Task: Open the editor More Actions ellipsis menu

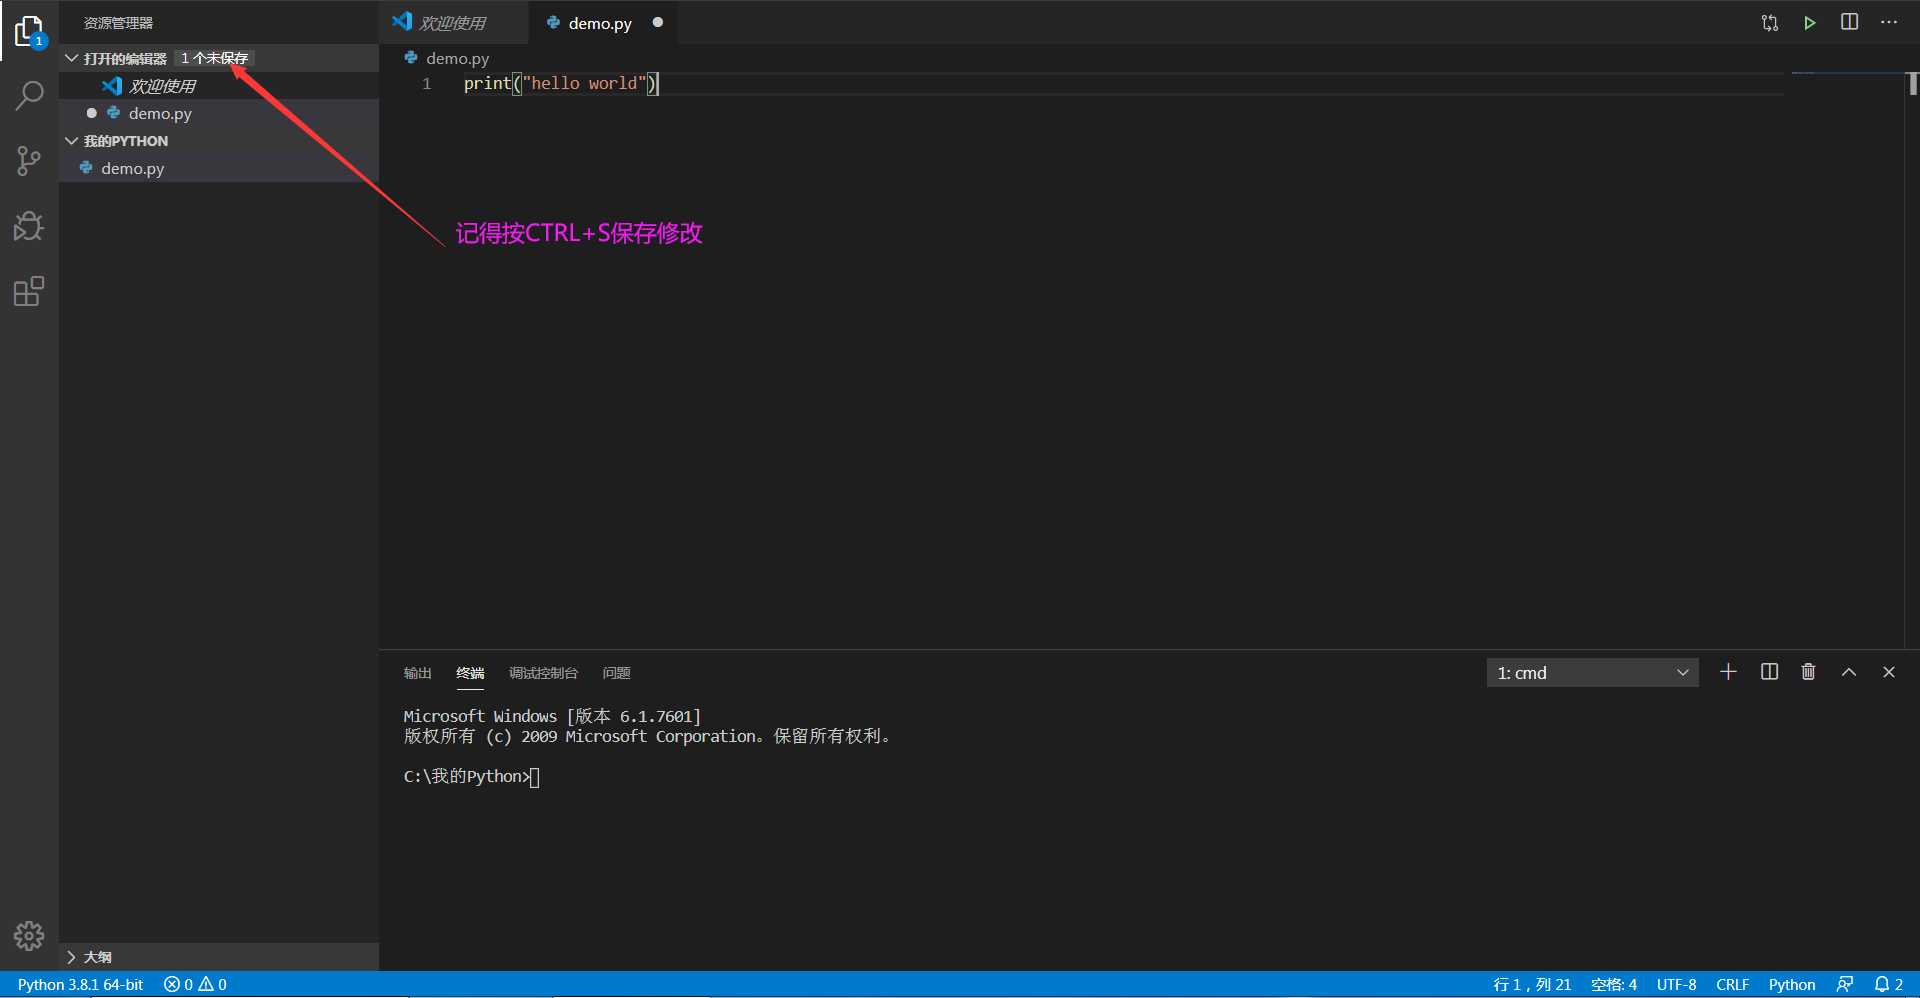Action: [x=1889, y=23]
